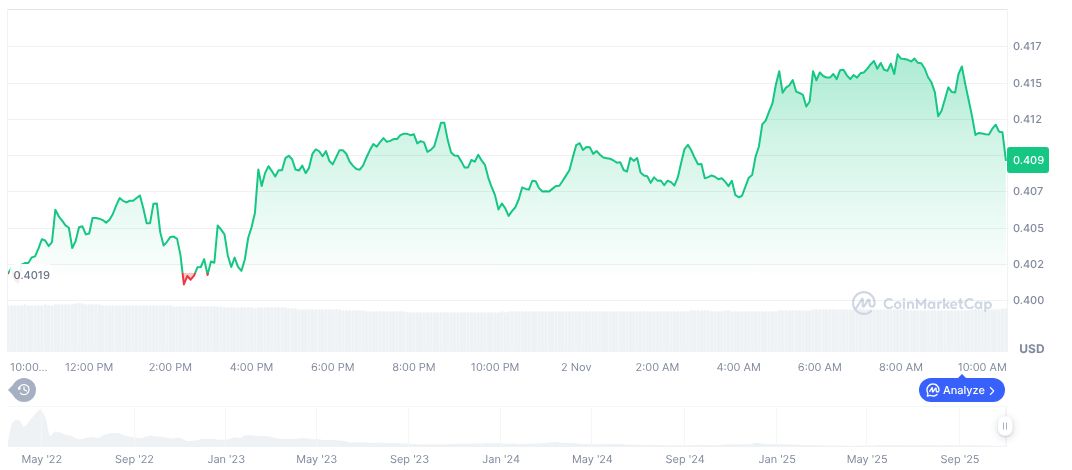This screenshot has height=470, width=1072.
Task: Click the chat icon inside the Analyze button
Action: 933,390
